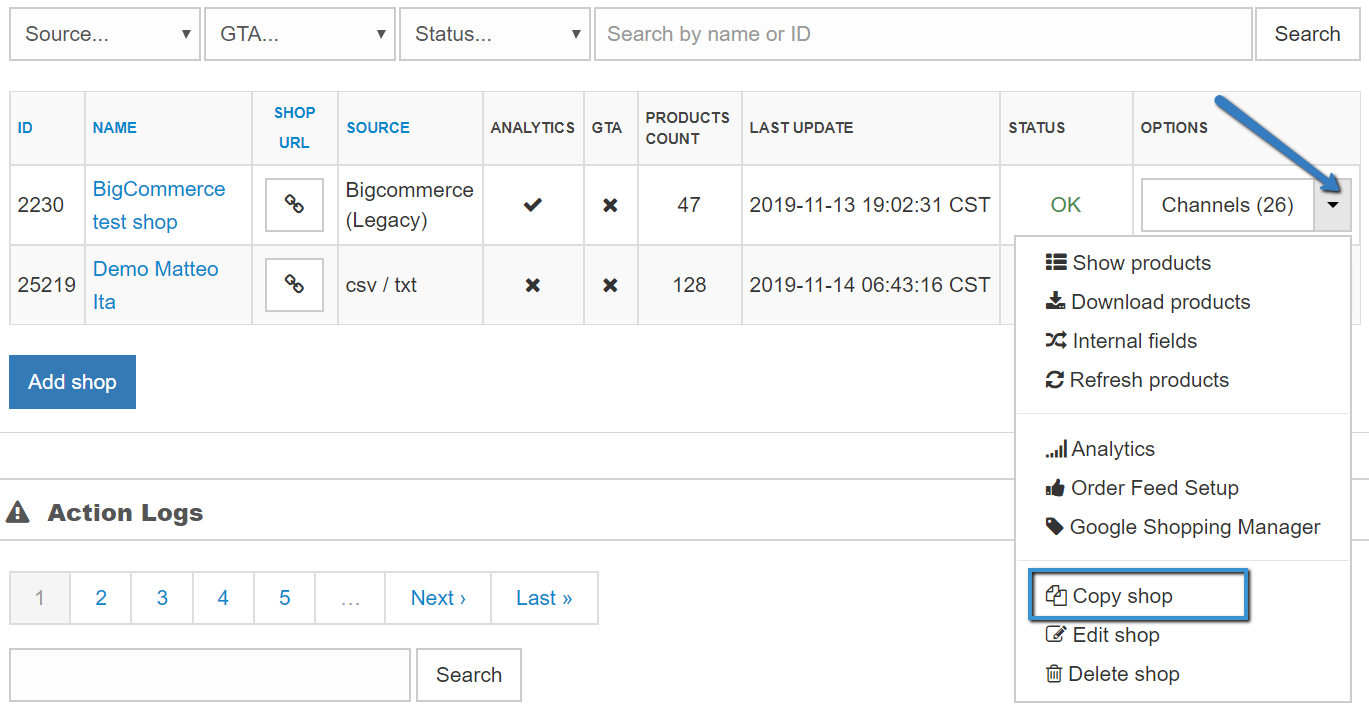Open Analytics from the options menu
Image resolution: width=1369 pixels, height=708 pixels.
pos(1100,449)
